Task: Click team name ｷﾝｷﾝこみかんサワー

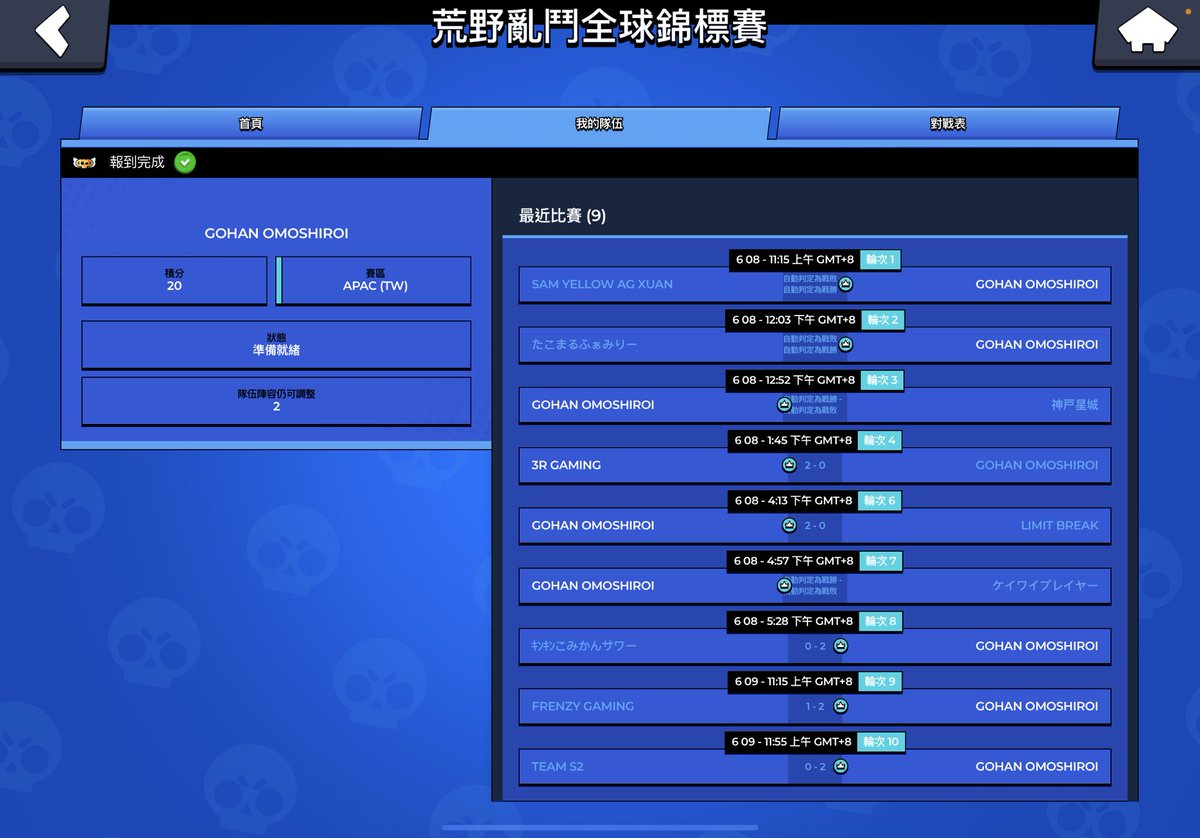Action: (584, 646)
